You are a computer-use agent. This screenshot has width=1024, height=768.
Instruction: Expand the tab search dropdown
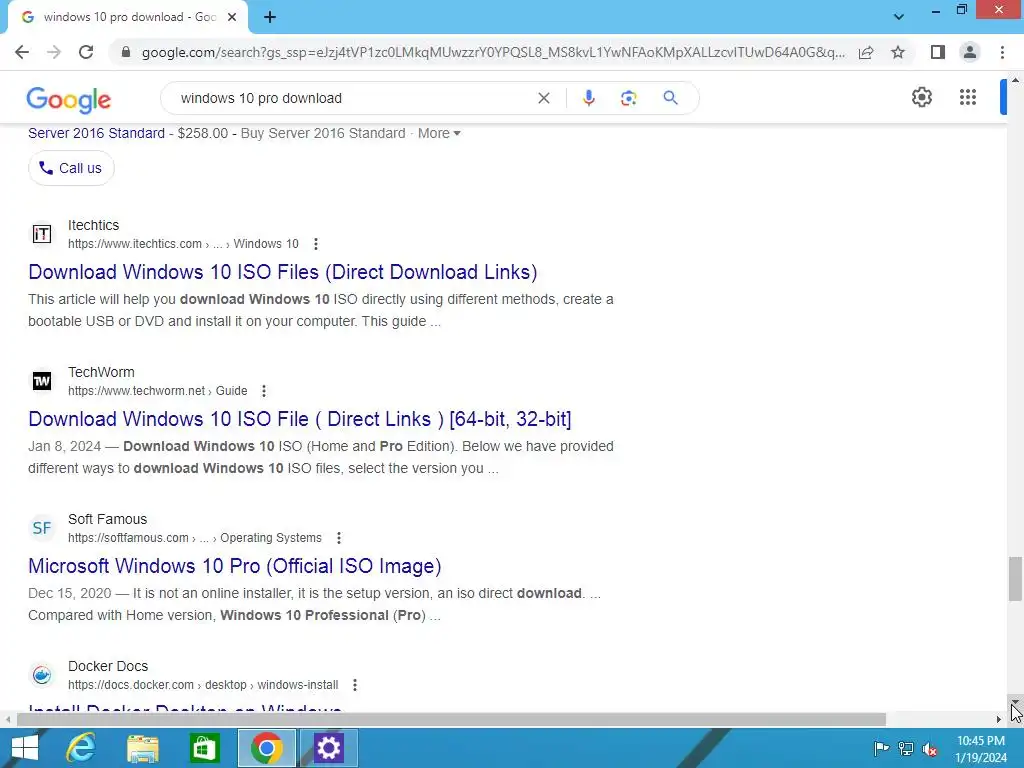coord(899,17)
